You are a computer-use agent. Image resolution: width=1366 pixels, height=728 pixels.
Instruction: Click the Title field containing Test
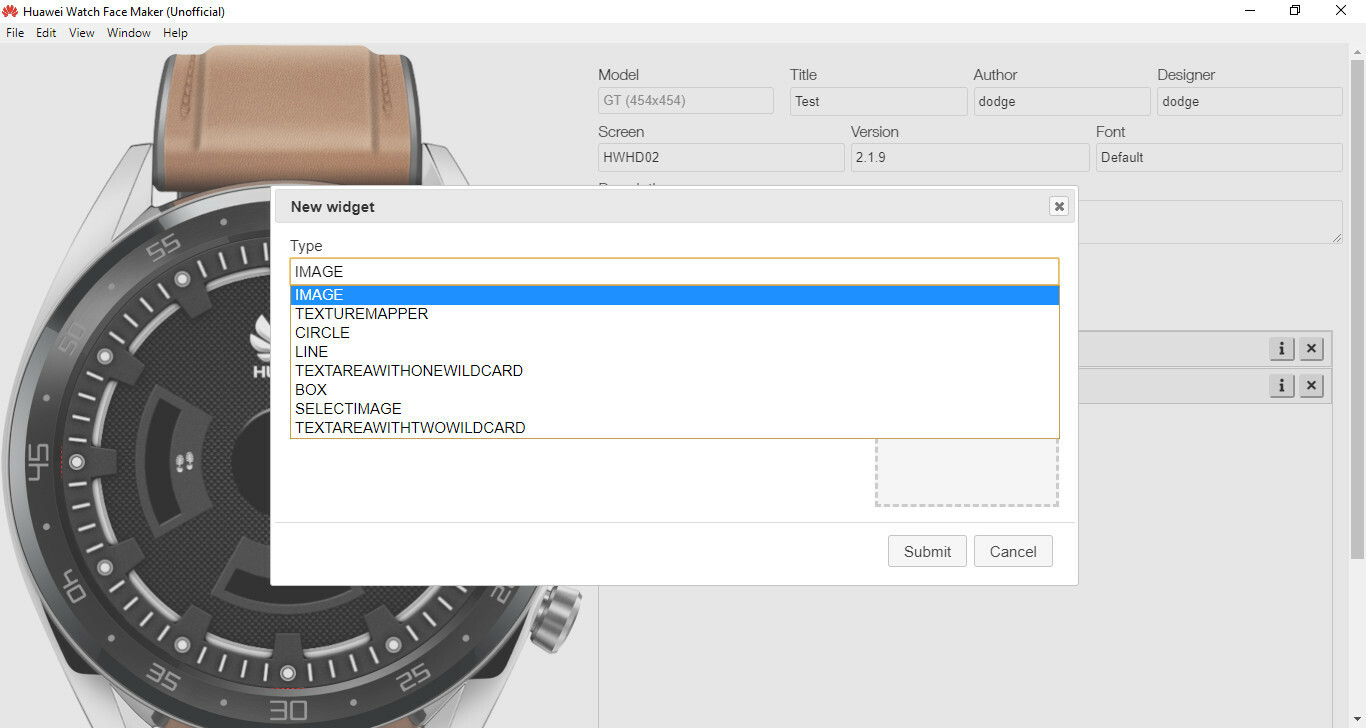tap(879, 101)
